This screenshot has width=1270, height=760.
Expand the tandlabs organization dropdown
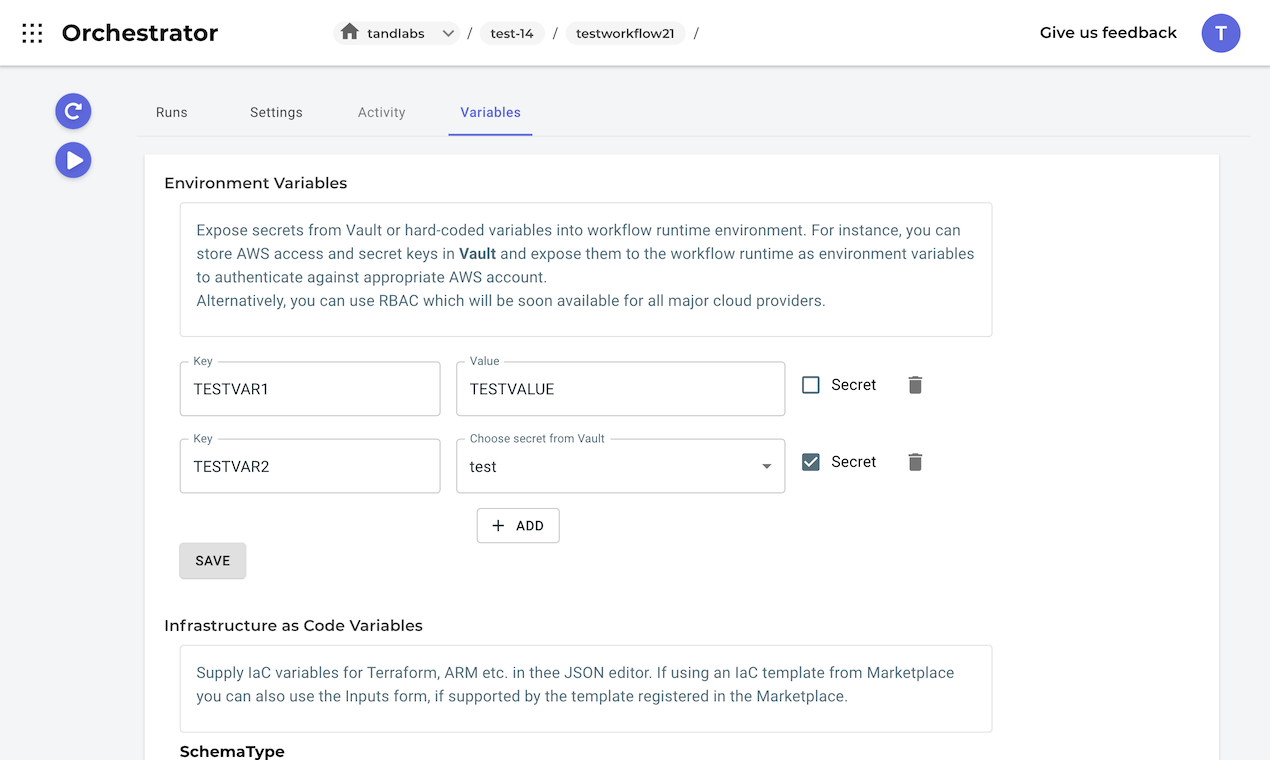[449, 33]
